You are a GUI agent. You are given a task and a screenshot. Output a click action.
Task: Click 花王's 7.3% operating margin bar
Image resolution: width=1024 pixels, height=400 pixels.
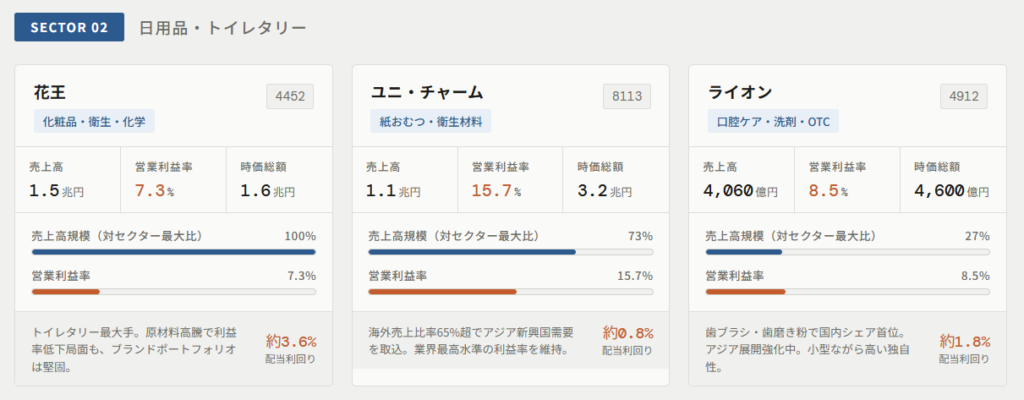pos(174,292)
